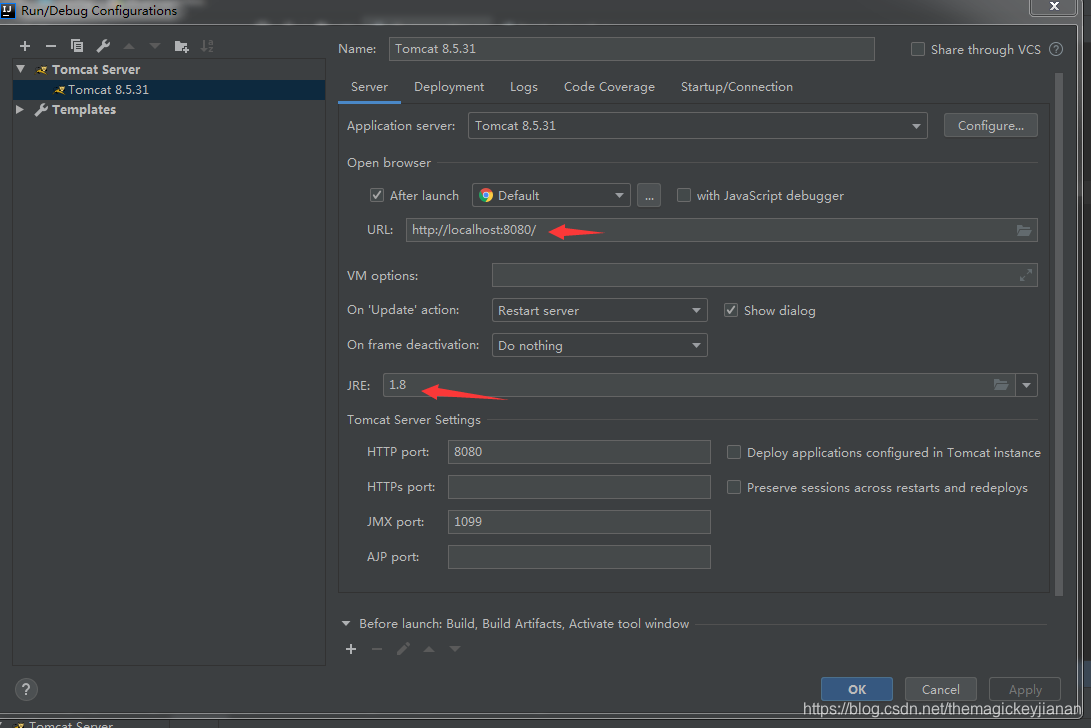This screenshot has height=728, width=1091.
Task: Click the Apply button
Action: pyautogui.click(x=1025, y=689)
